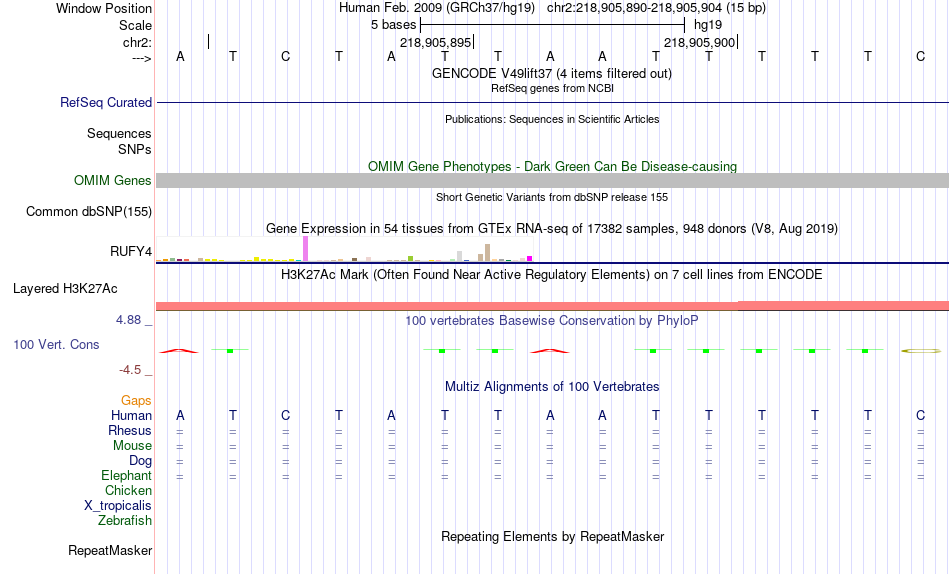The height and width of the screenshot is (574, 950).
Task: Click the Zebrafish species row label
Action: point(125,520)
